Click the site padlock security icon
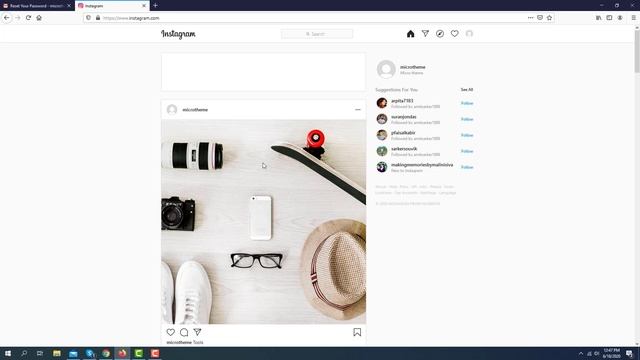Image resolution: width=640 pixels, height=360 pixels. [x=98, y=18]
